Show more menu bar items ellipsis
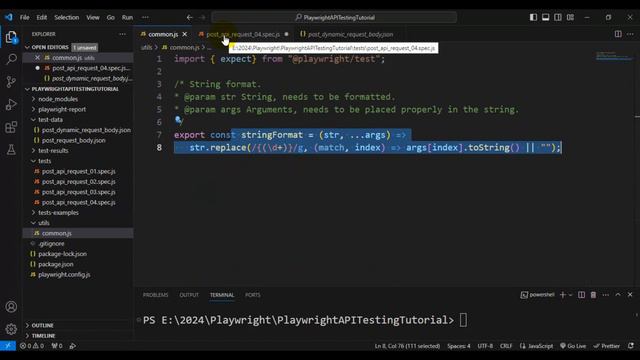The image size is (640, 360). pyautogui.click(x=145, y=18)
